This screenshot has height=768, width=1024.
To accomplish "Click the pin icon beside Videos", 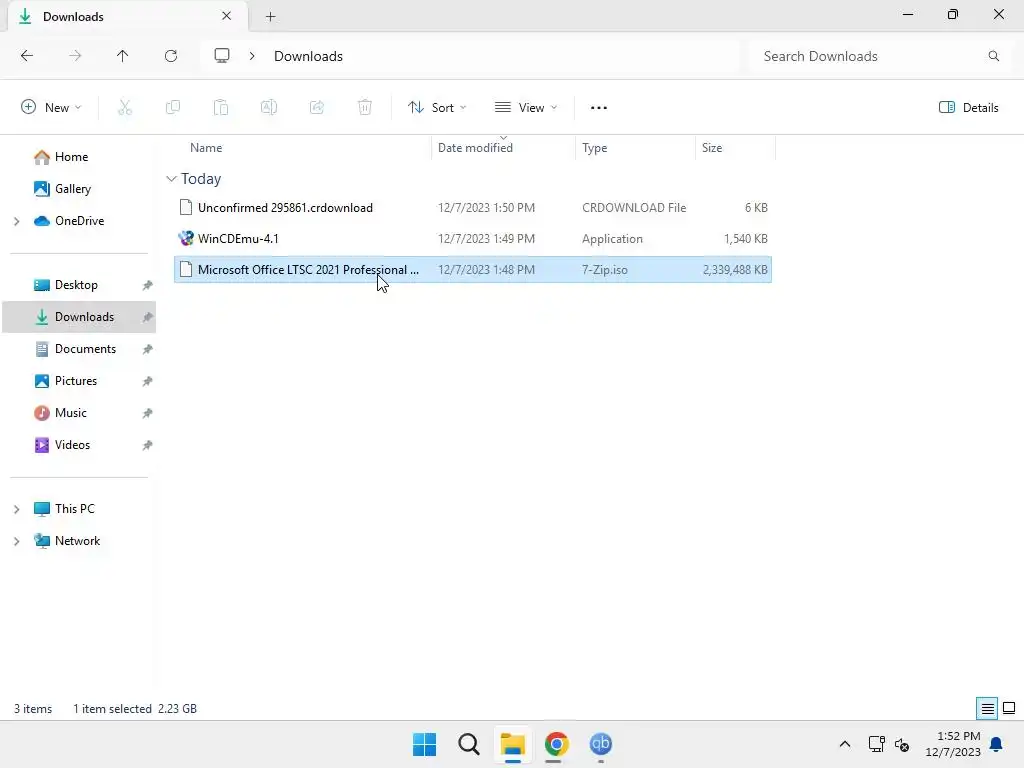I will pos(148,445).
